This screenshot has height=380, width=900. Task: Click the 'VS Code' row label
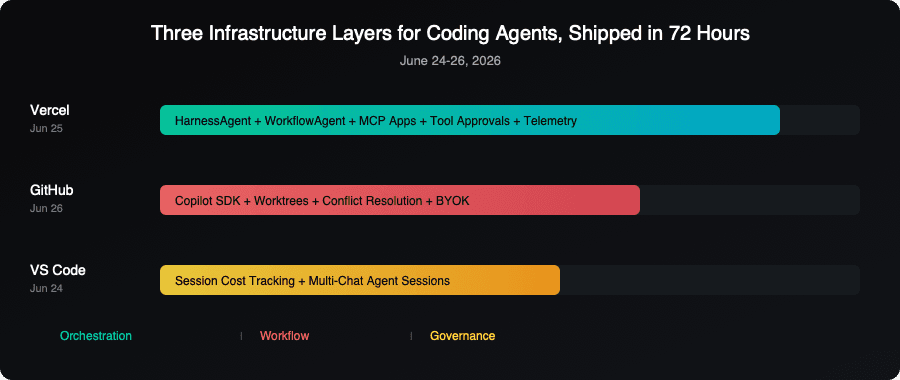57,270
